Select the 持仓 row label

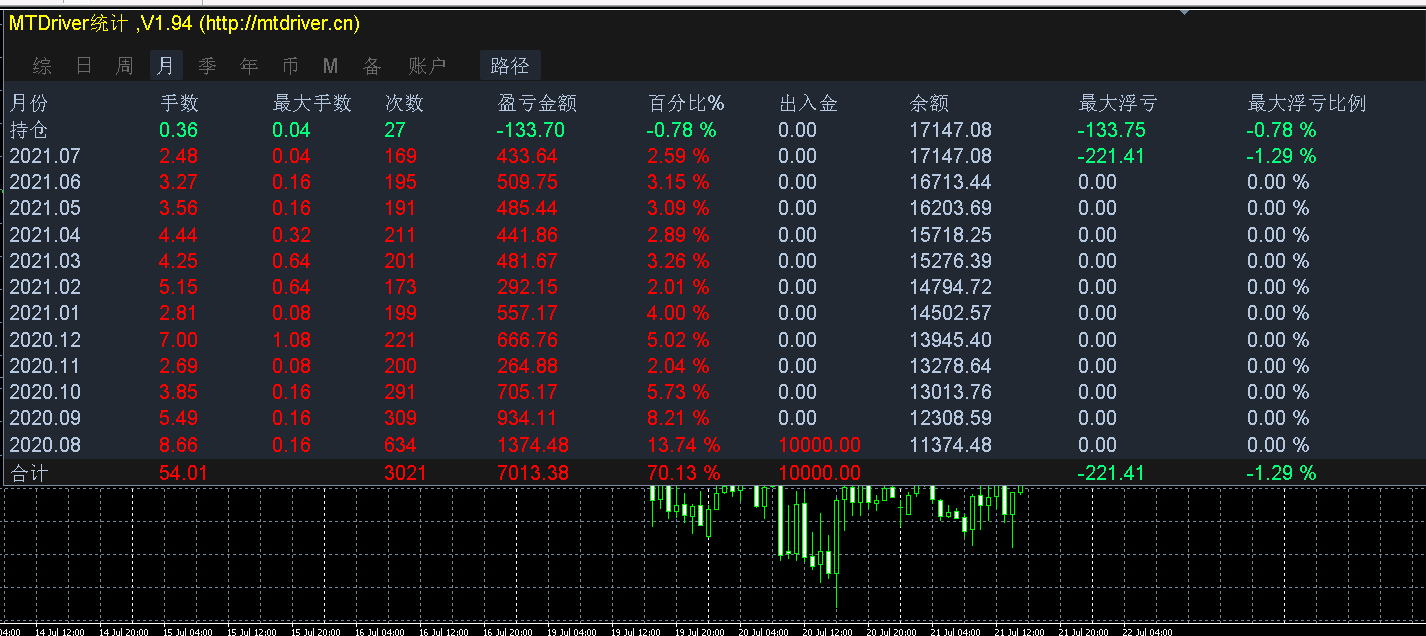[x=29, y=130]
